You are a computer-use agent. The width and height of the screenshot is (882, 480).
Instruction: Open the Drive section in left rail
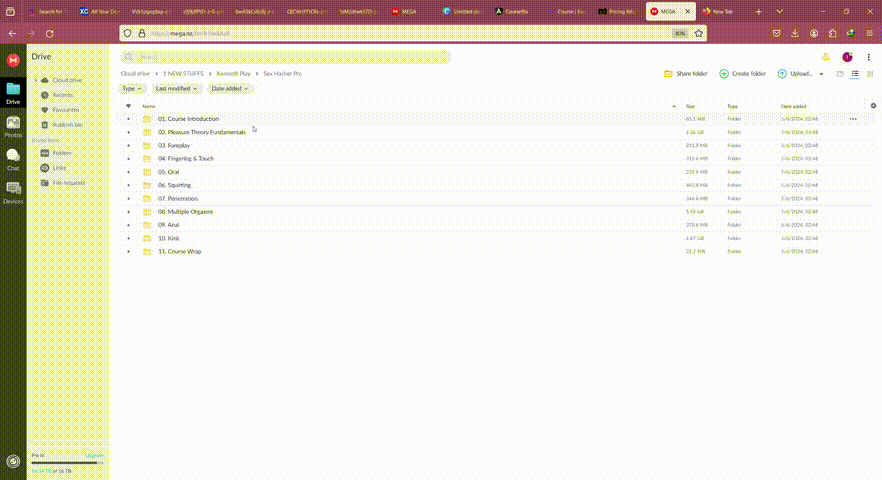[x=13, y=93]
